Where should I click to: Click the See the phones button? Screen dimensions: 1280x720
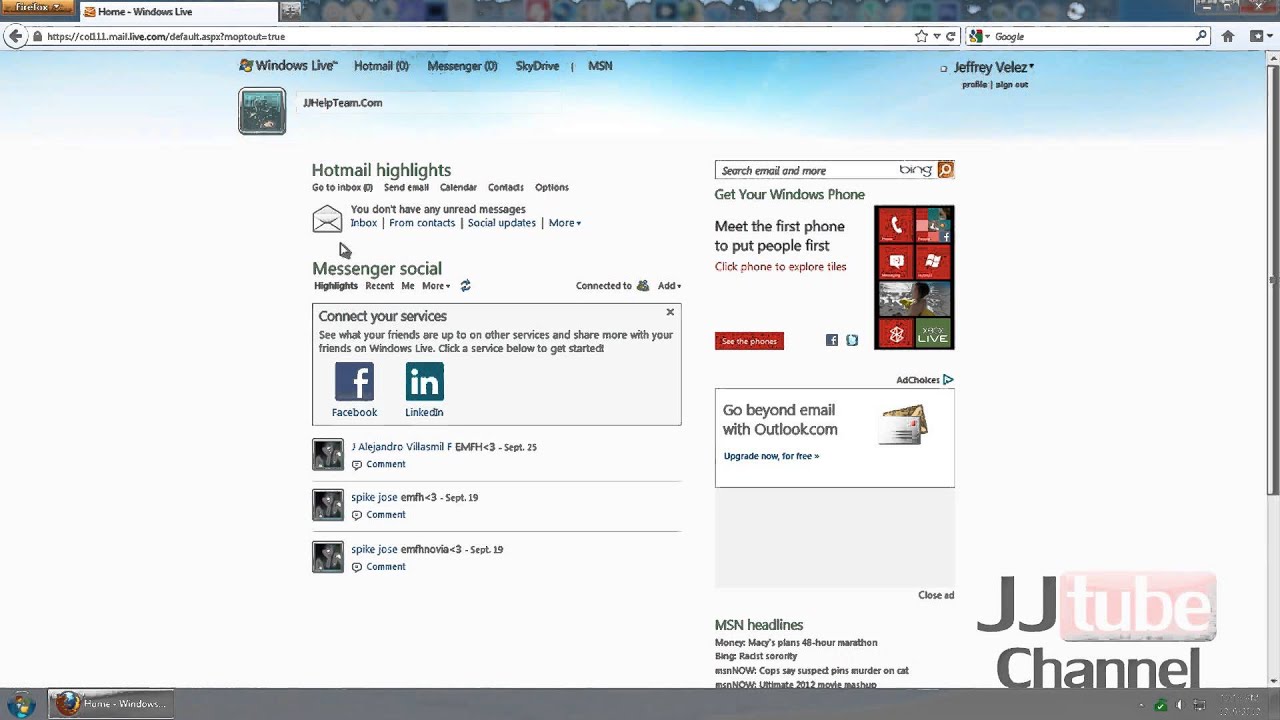(x=749, y=341)
